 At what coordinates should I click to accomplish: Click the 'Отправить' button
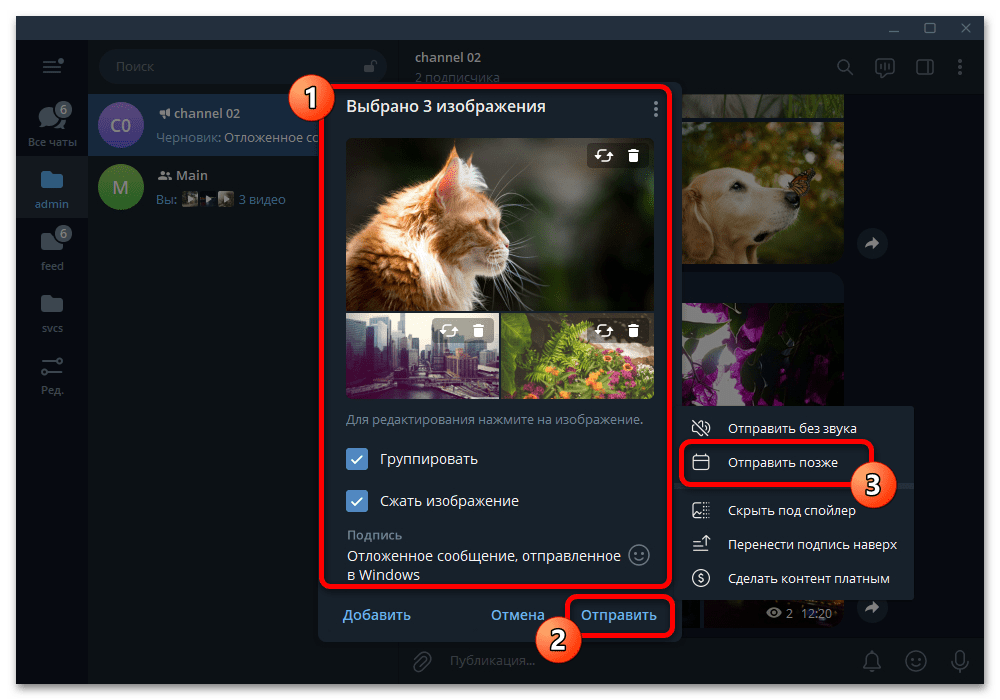[619, 615]
